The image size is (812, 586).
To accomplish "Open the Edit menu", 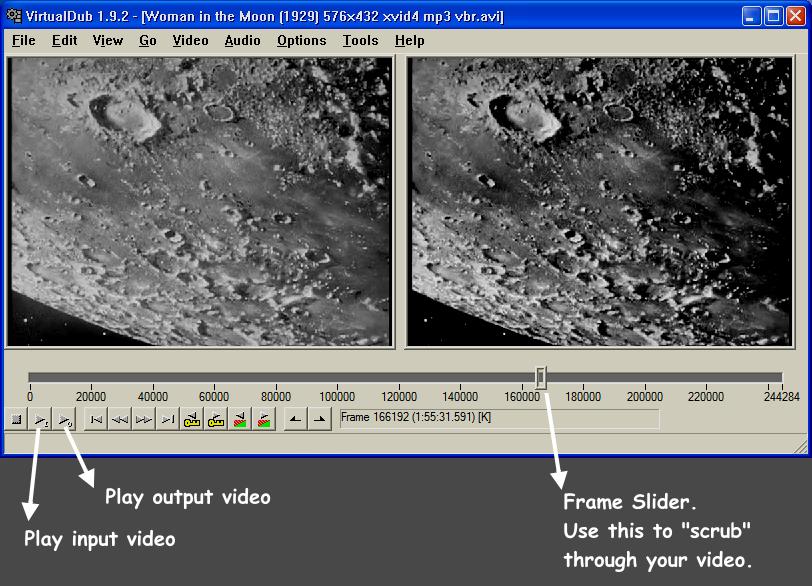I will (x=64, y=40).
